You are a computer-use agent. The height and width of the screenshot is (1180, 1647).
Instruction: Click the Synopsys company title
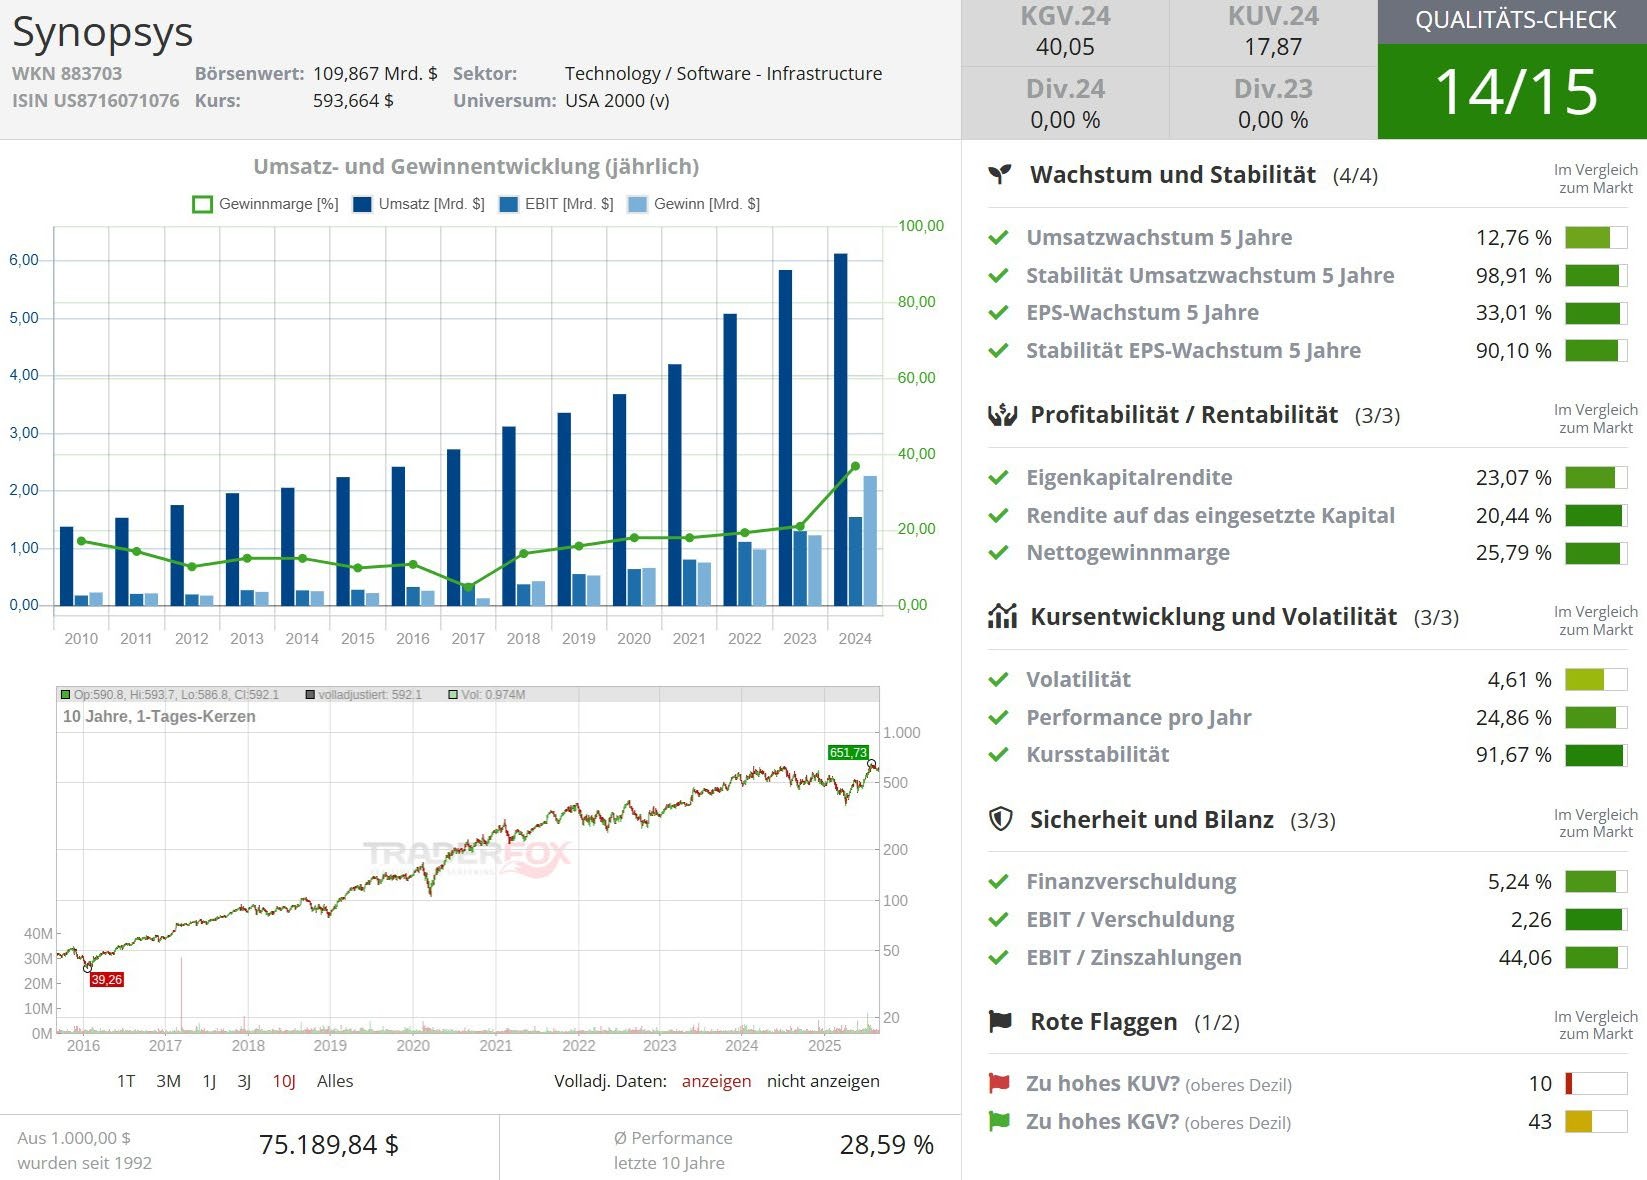pos(102,32)
